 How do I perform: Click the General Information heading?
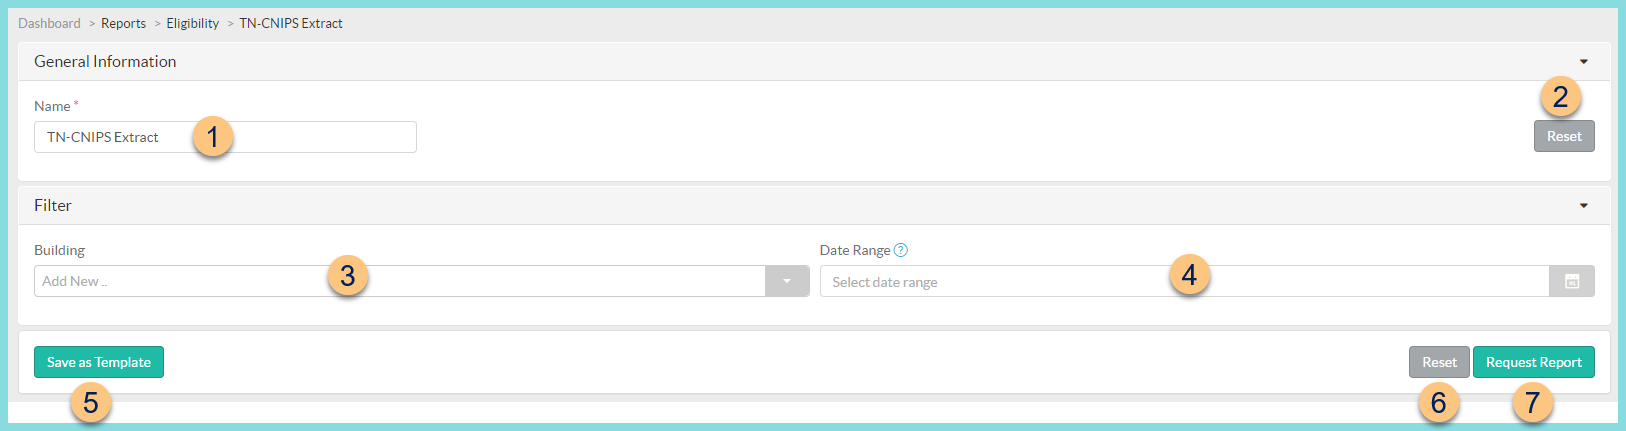[x=105, y=61]
